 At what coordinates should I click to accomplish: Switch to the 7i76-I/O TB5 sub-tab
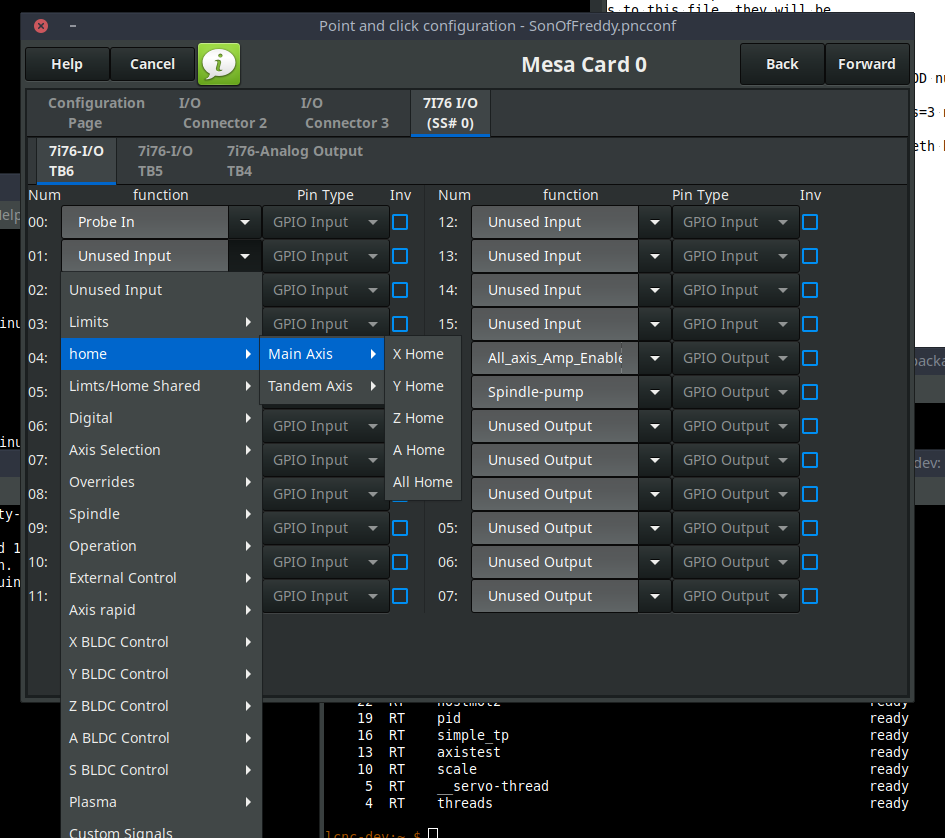(165, 161)
